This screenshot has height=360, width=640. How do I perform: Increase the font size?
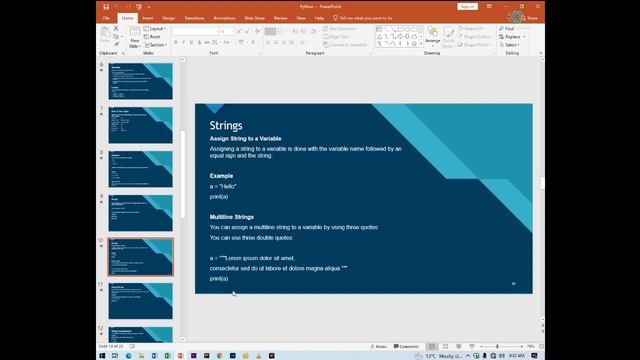coord(239,31)
